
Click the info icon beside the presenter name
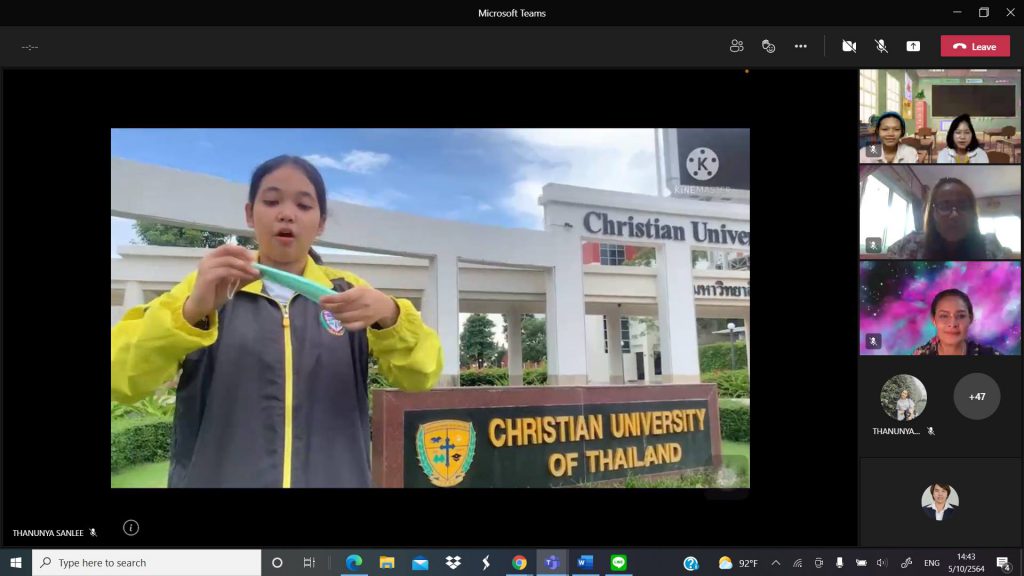tap(131, 528)
